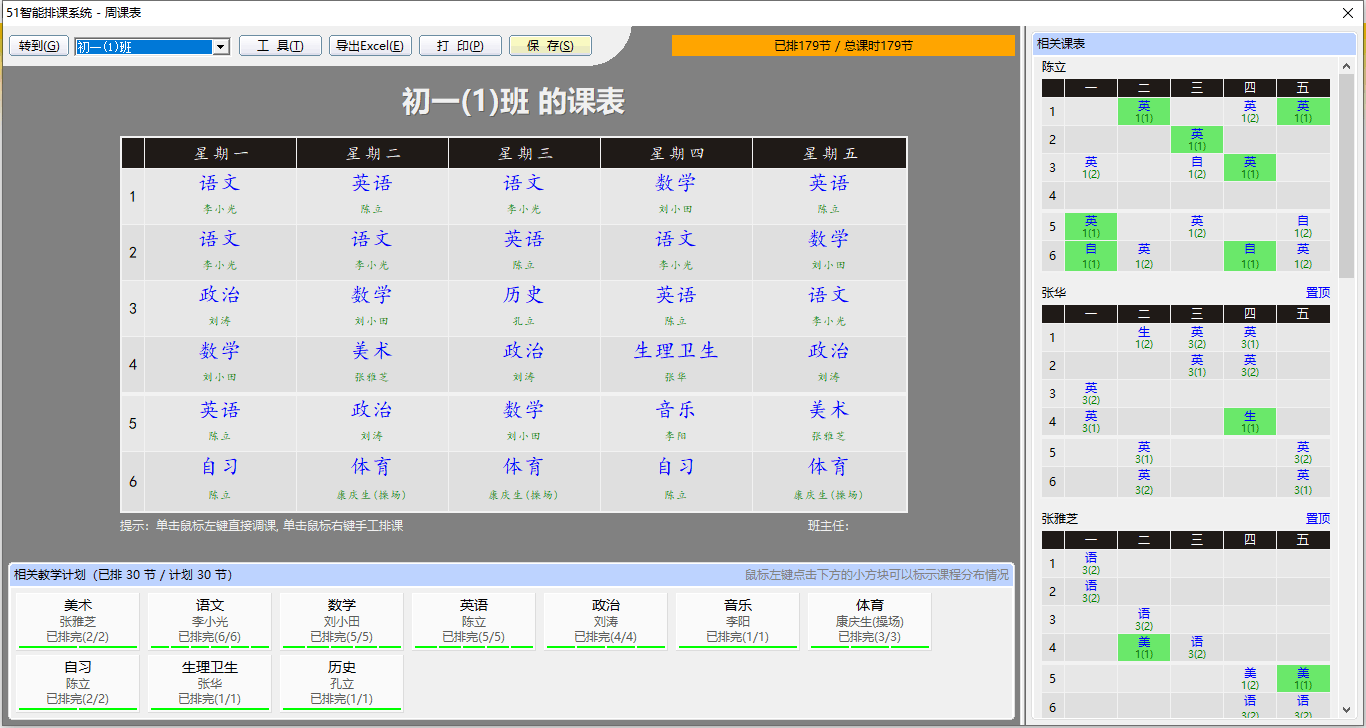The image size is (1366, 728).
Task: Click the 英语 陈立 teaching plan card
Action: click(473, 620)
